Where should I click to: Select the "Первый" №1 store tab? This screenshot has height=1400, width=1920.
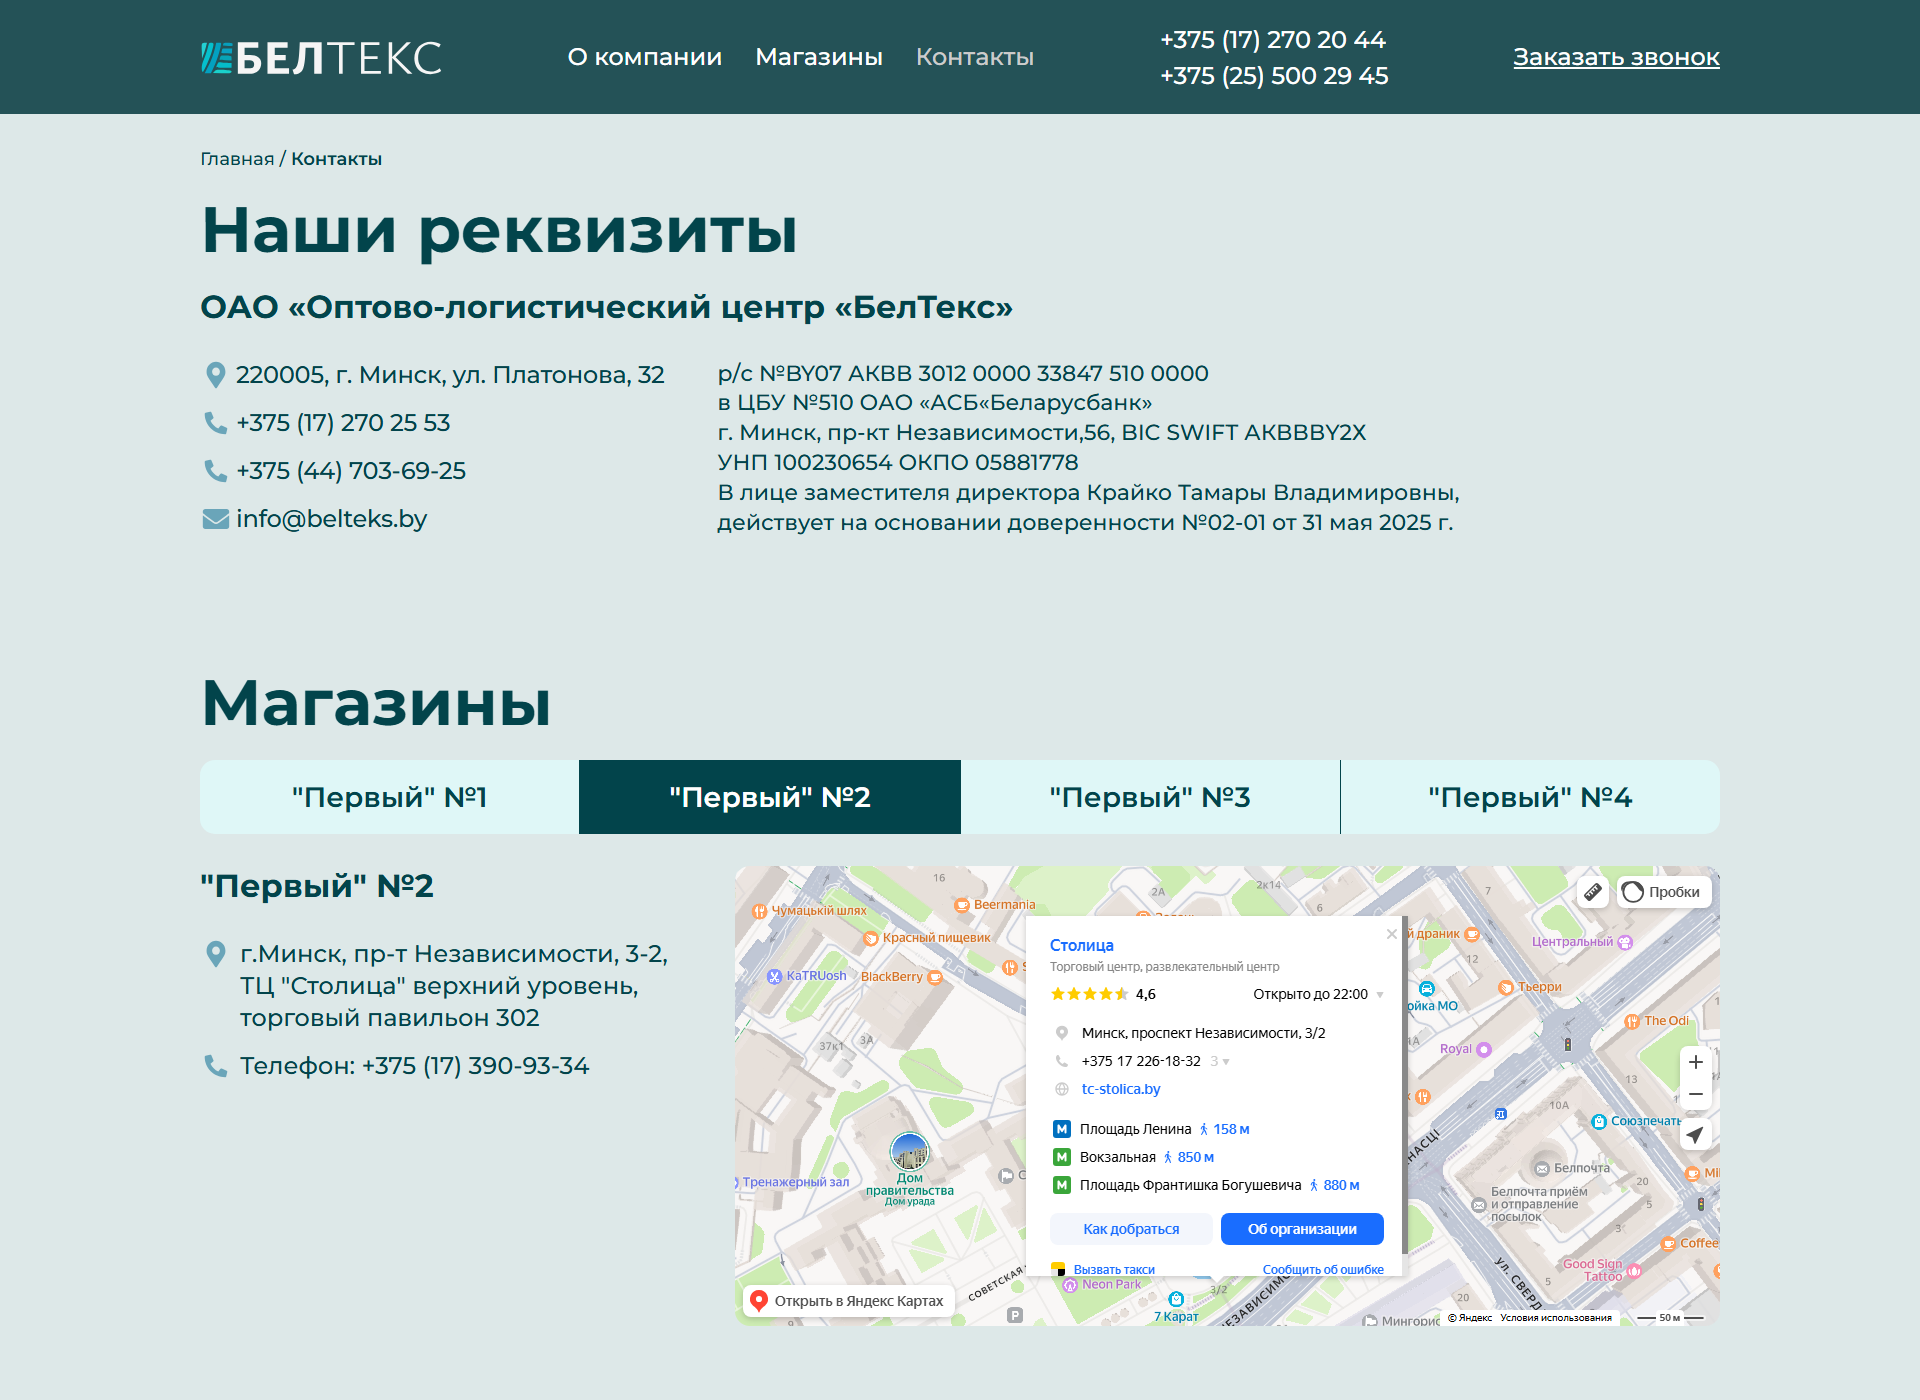[390, 797]
